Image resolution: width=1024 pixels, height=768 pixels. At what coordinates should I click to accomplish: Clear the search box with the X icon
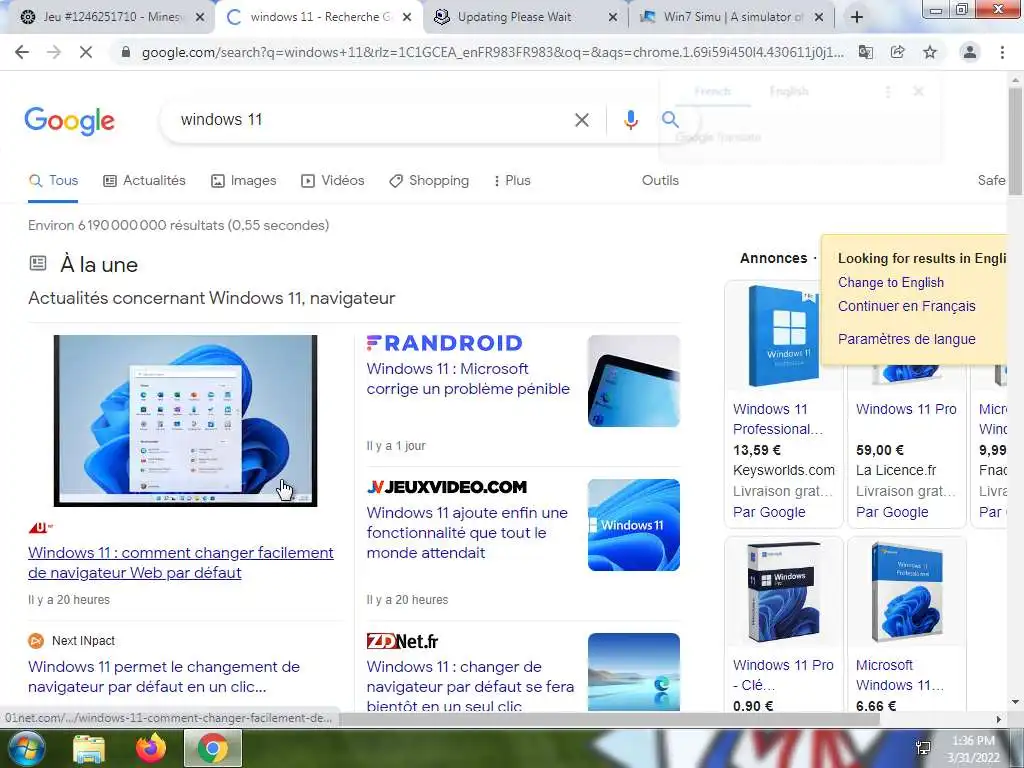tap(582, 120)
